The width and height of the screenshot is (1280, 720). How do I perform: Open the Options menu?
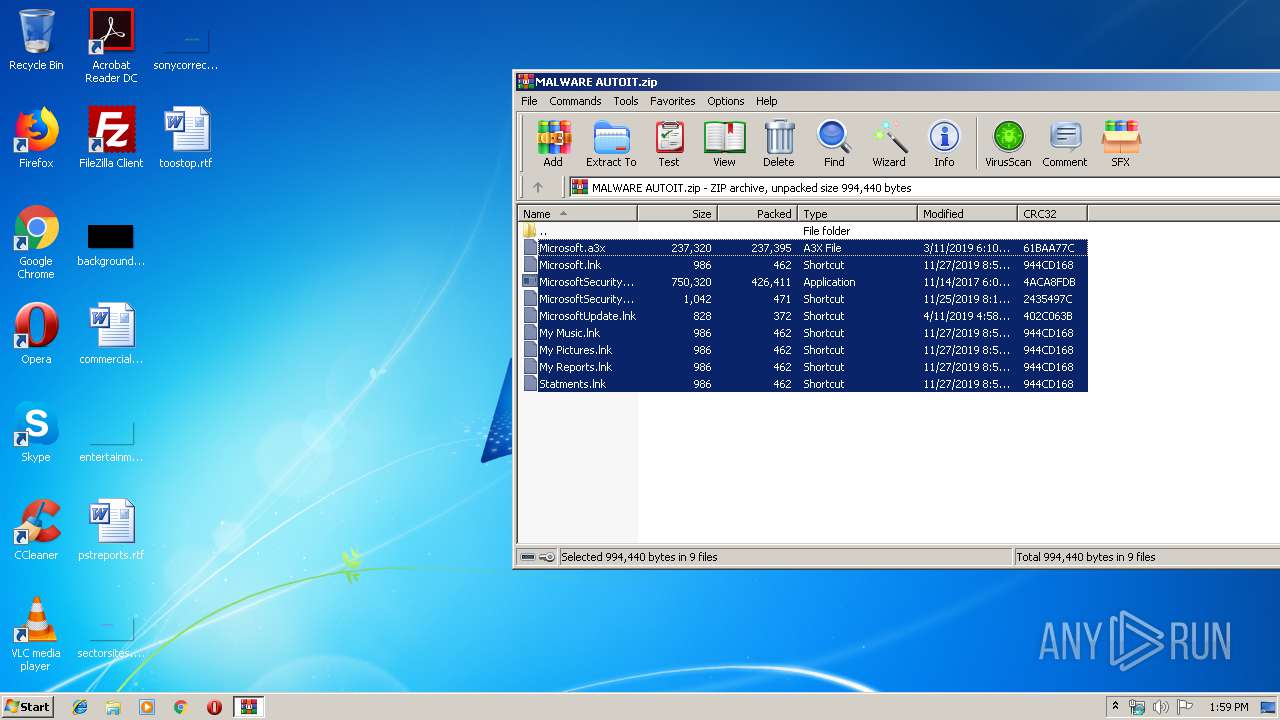726,101
